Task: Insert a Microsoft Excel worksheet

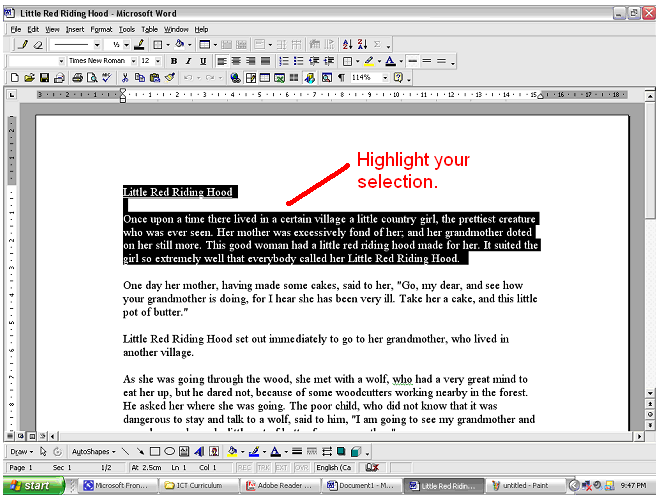Action: tap(279, 78)
